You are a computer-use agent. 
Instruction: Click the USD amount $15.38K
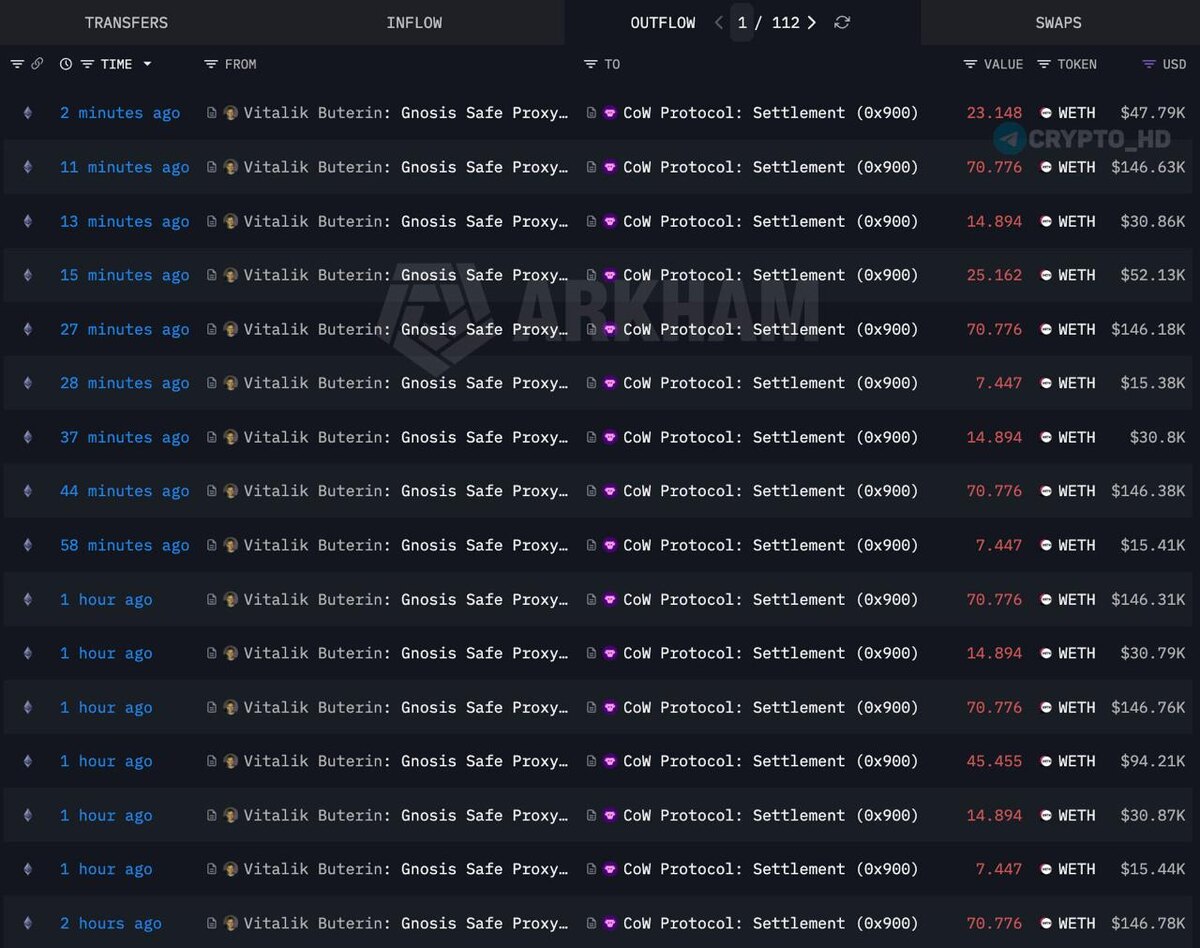1153,383
